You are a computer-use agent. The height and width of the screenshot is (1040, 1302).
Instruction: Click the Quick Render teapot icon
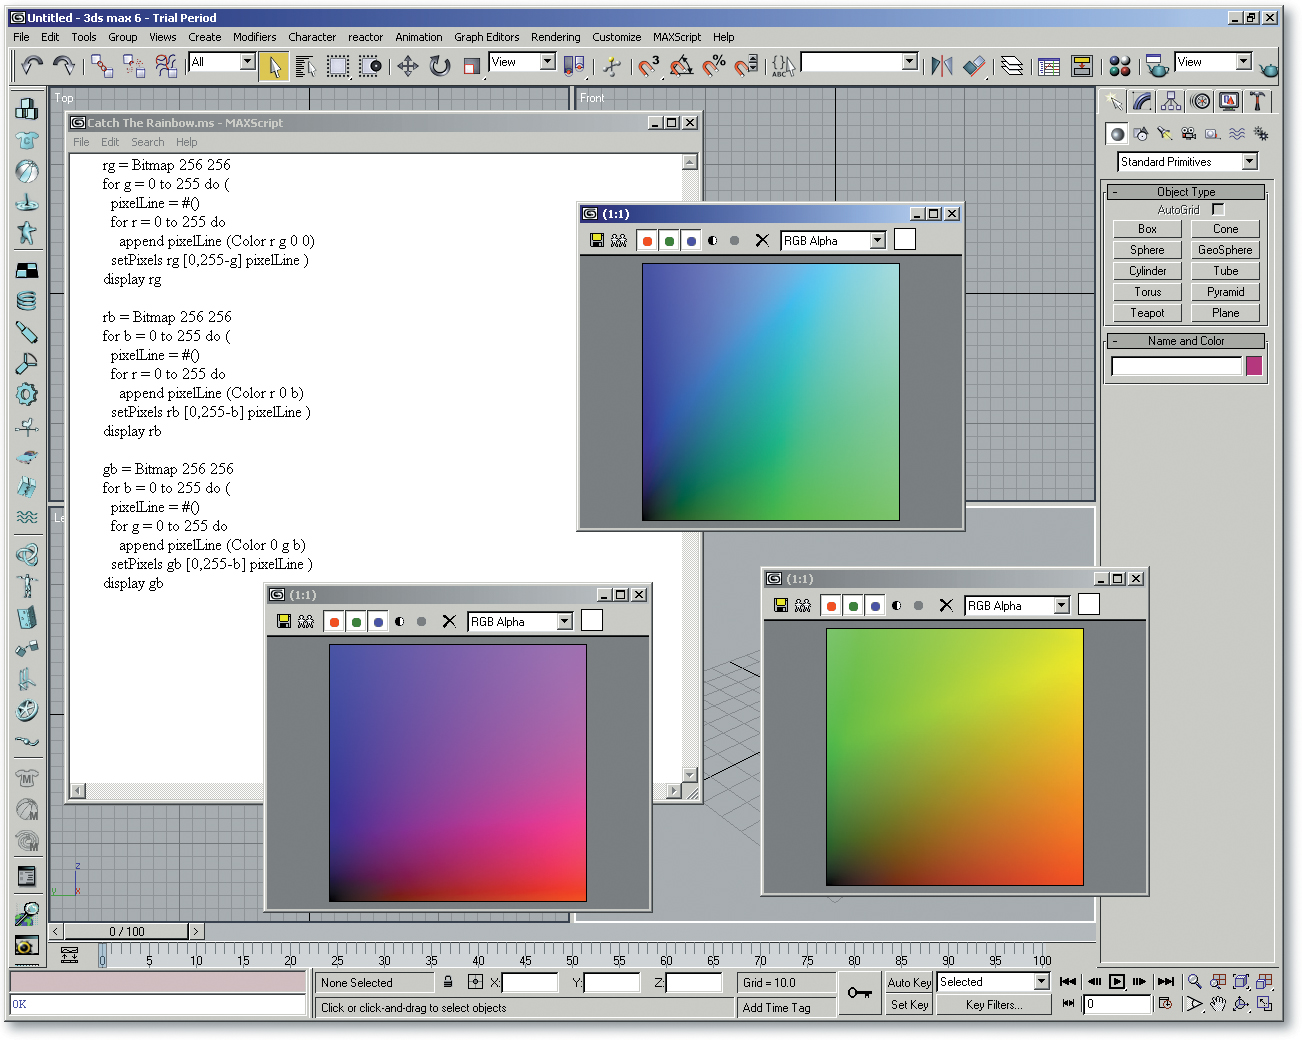point(1269,69)
